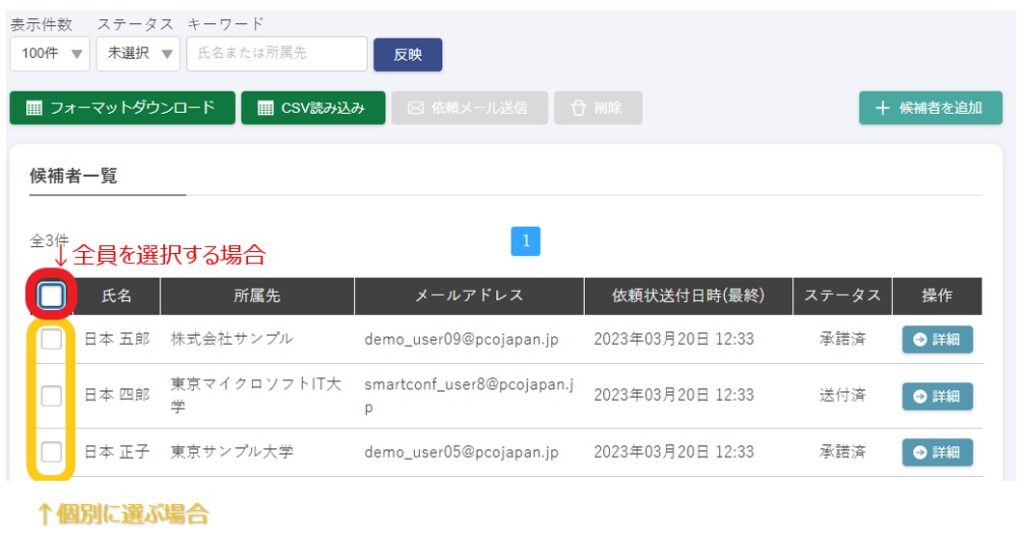
Task: Click 送付済 status of 日本 四郎
Action: [x=842, y=395]
